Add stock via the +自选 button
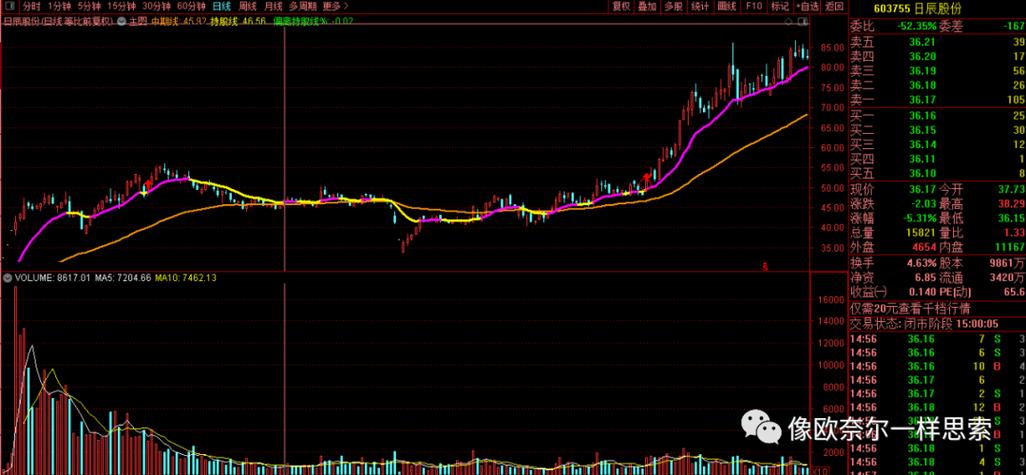 805,6
